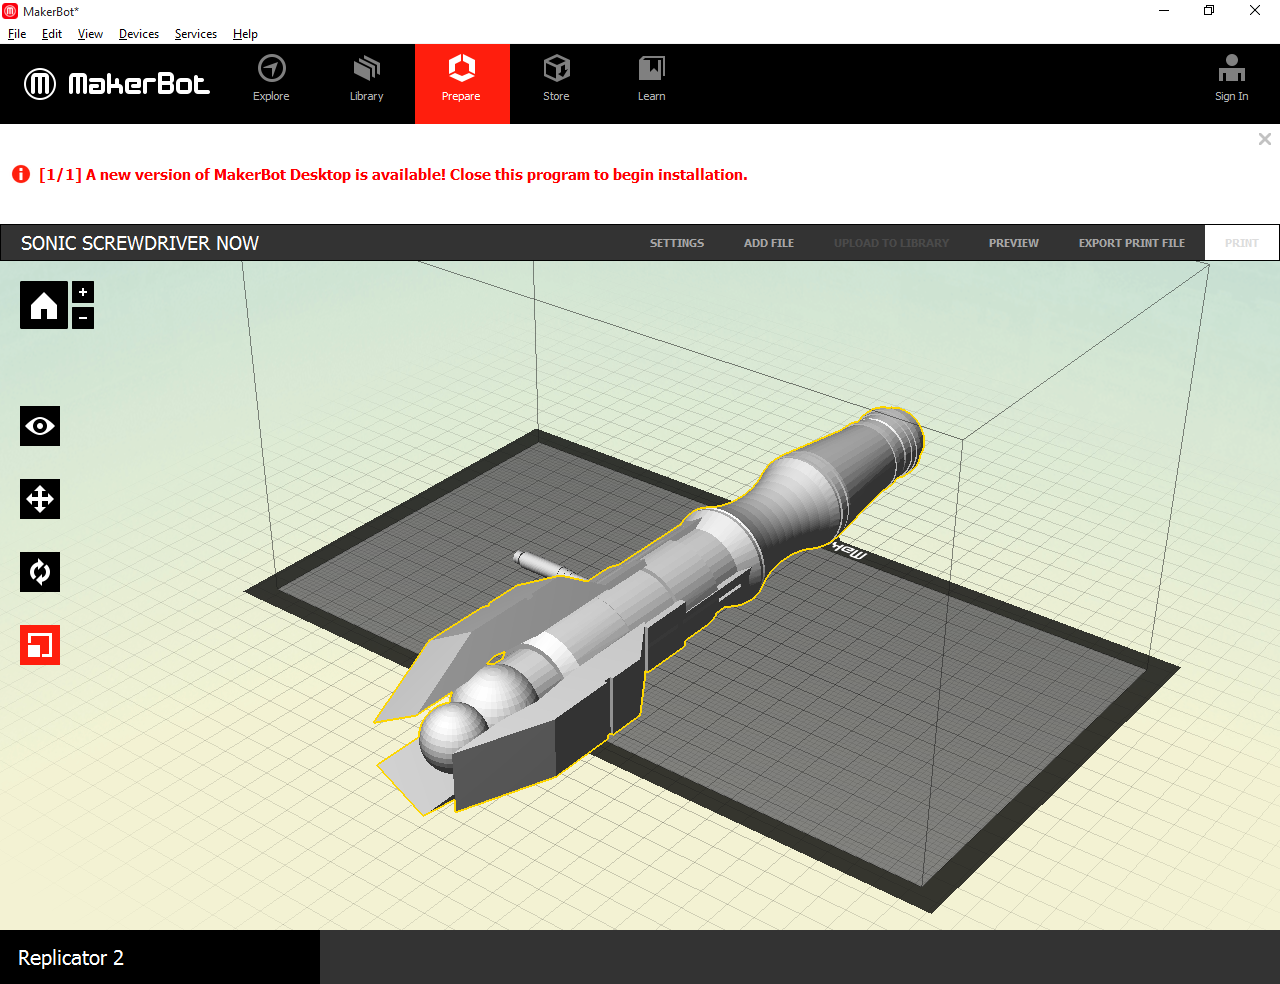Select the Scale tool

tap(40, 645)
